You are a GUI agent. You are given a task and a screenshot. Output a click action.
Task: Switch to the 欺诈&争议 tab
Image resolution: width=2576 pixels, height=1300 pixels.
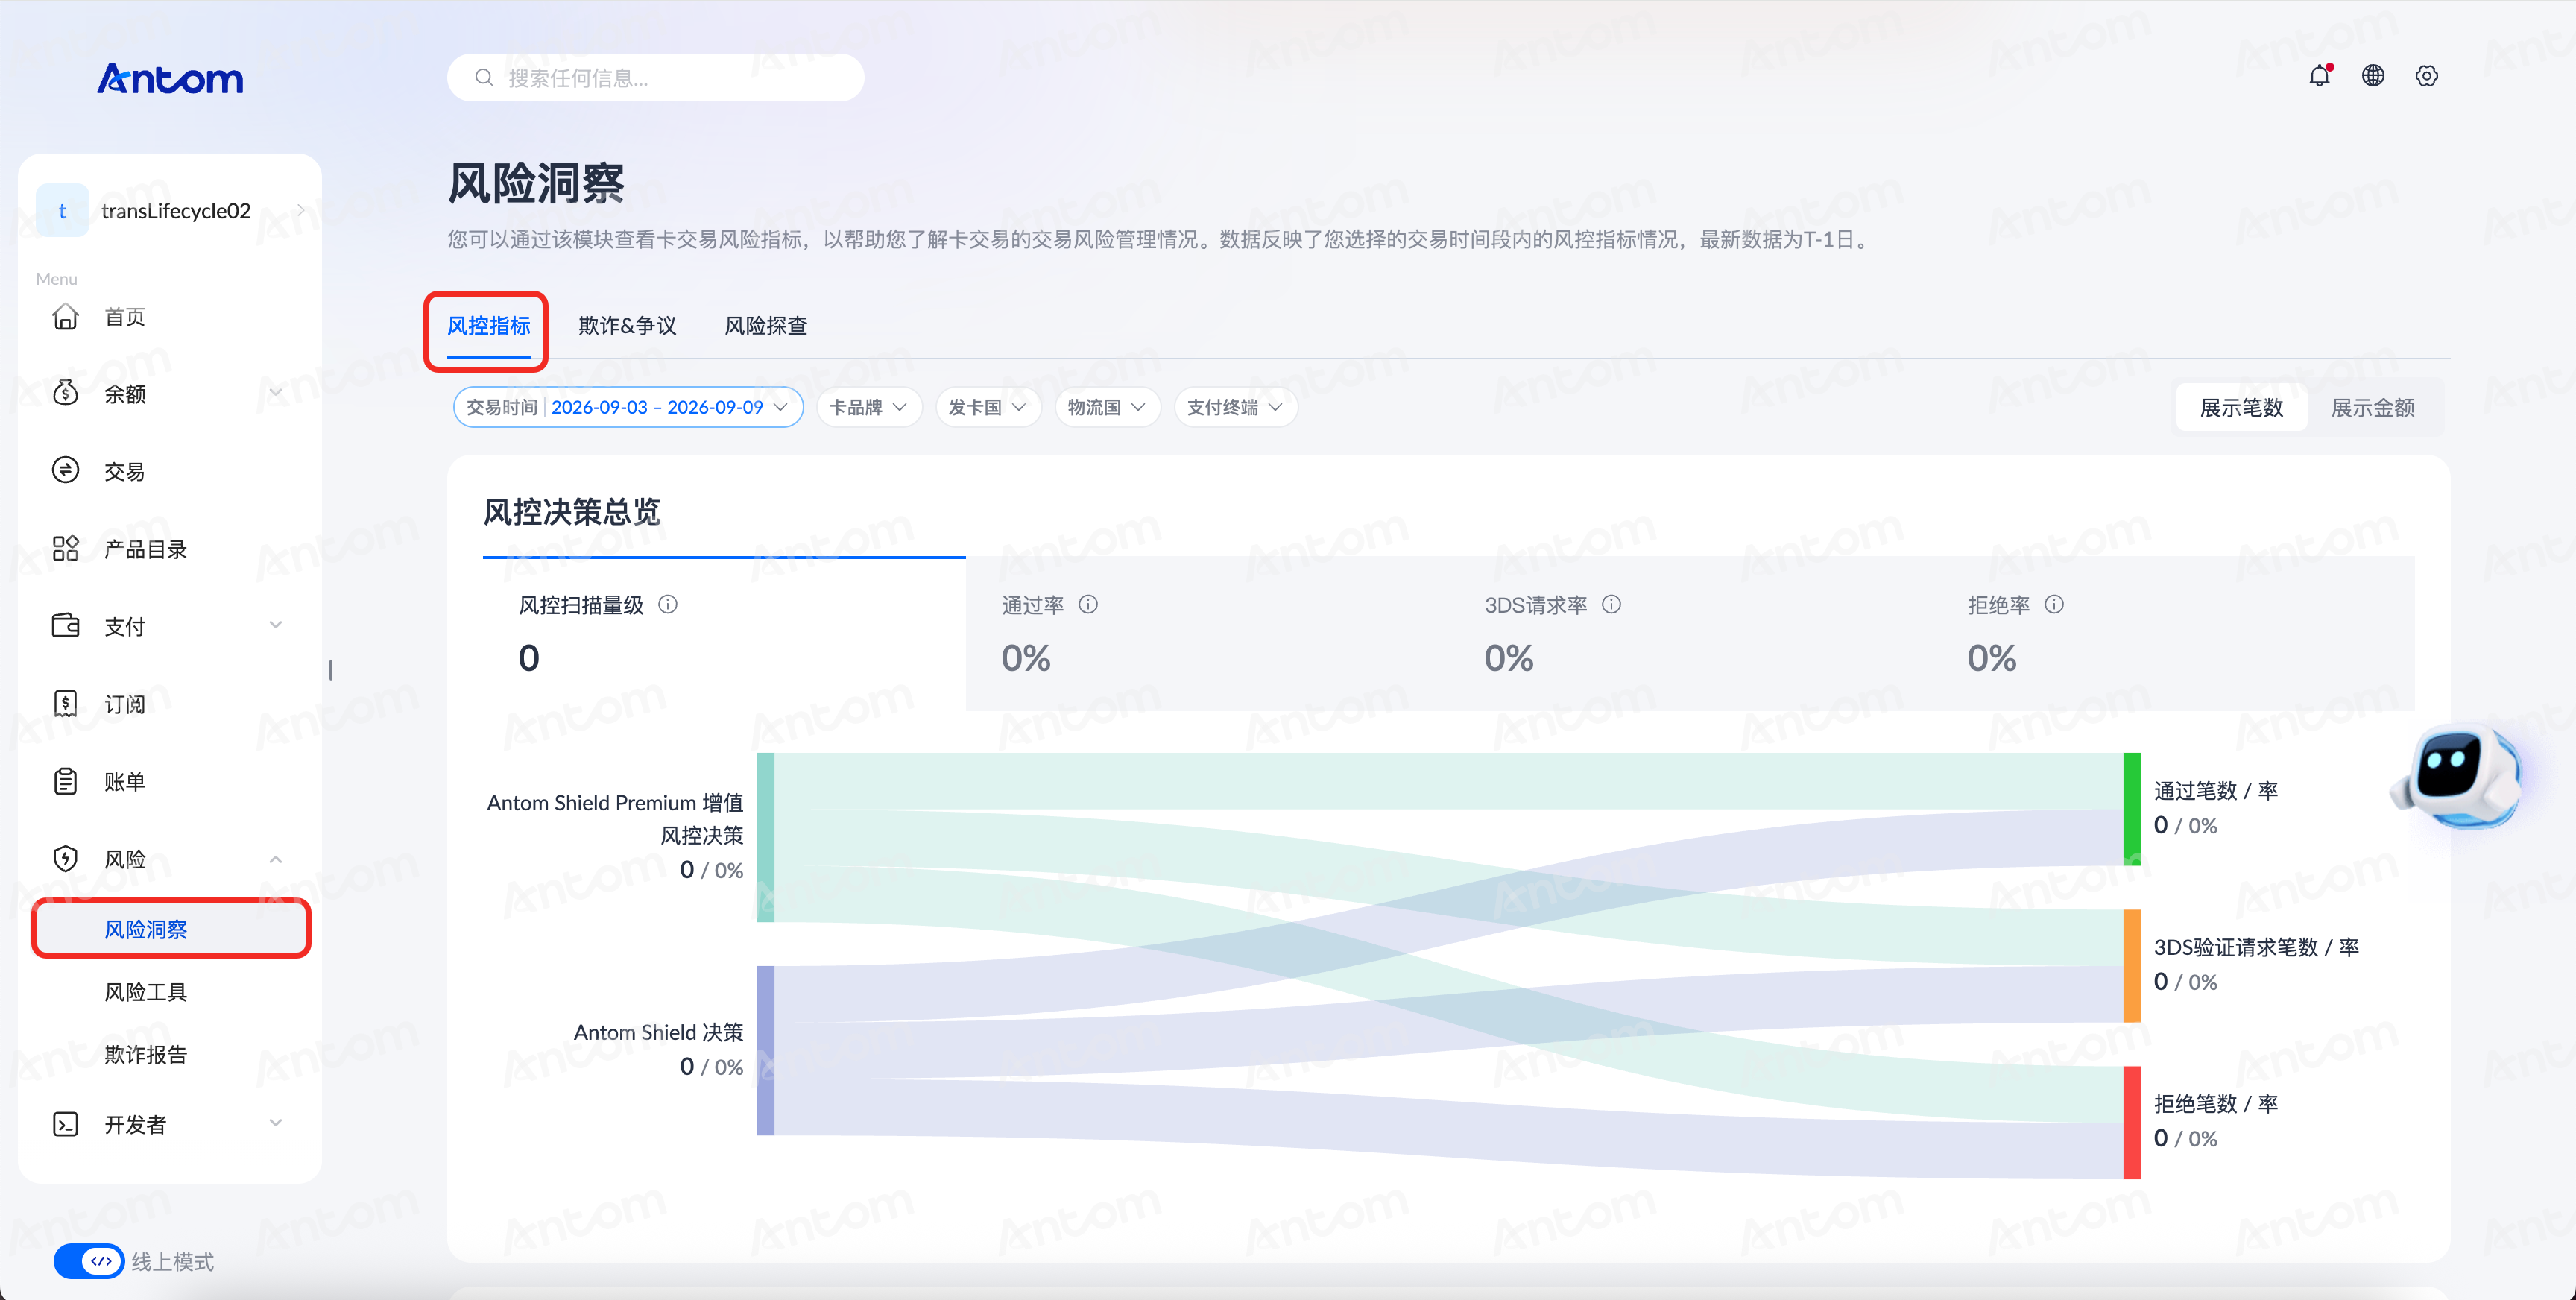[x=627, y=326]
